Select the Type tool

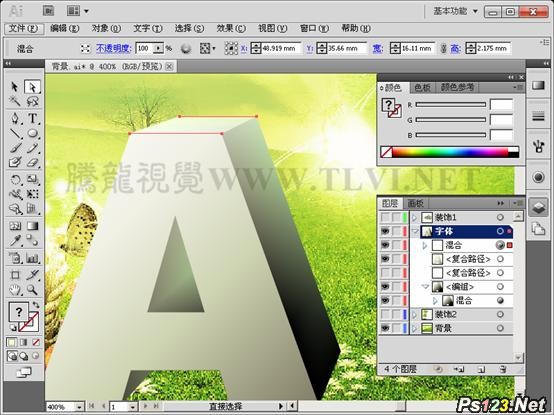32,118
